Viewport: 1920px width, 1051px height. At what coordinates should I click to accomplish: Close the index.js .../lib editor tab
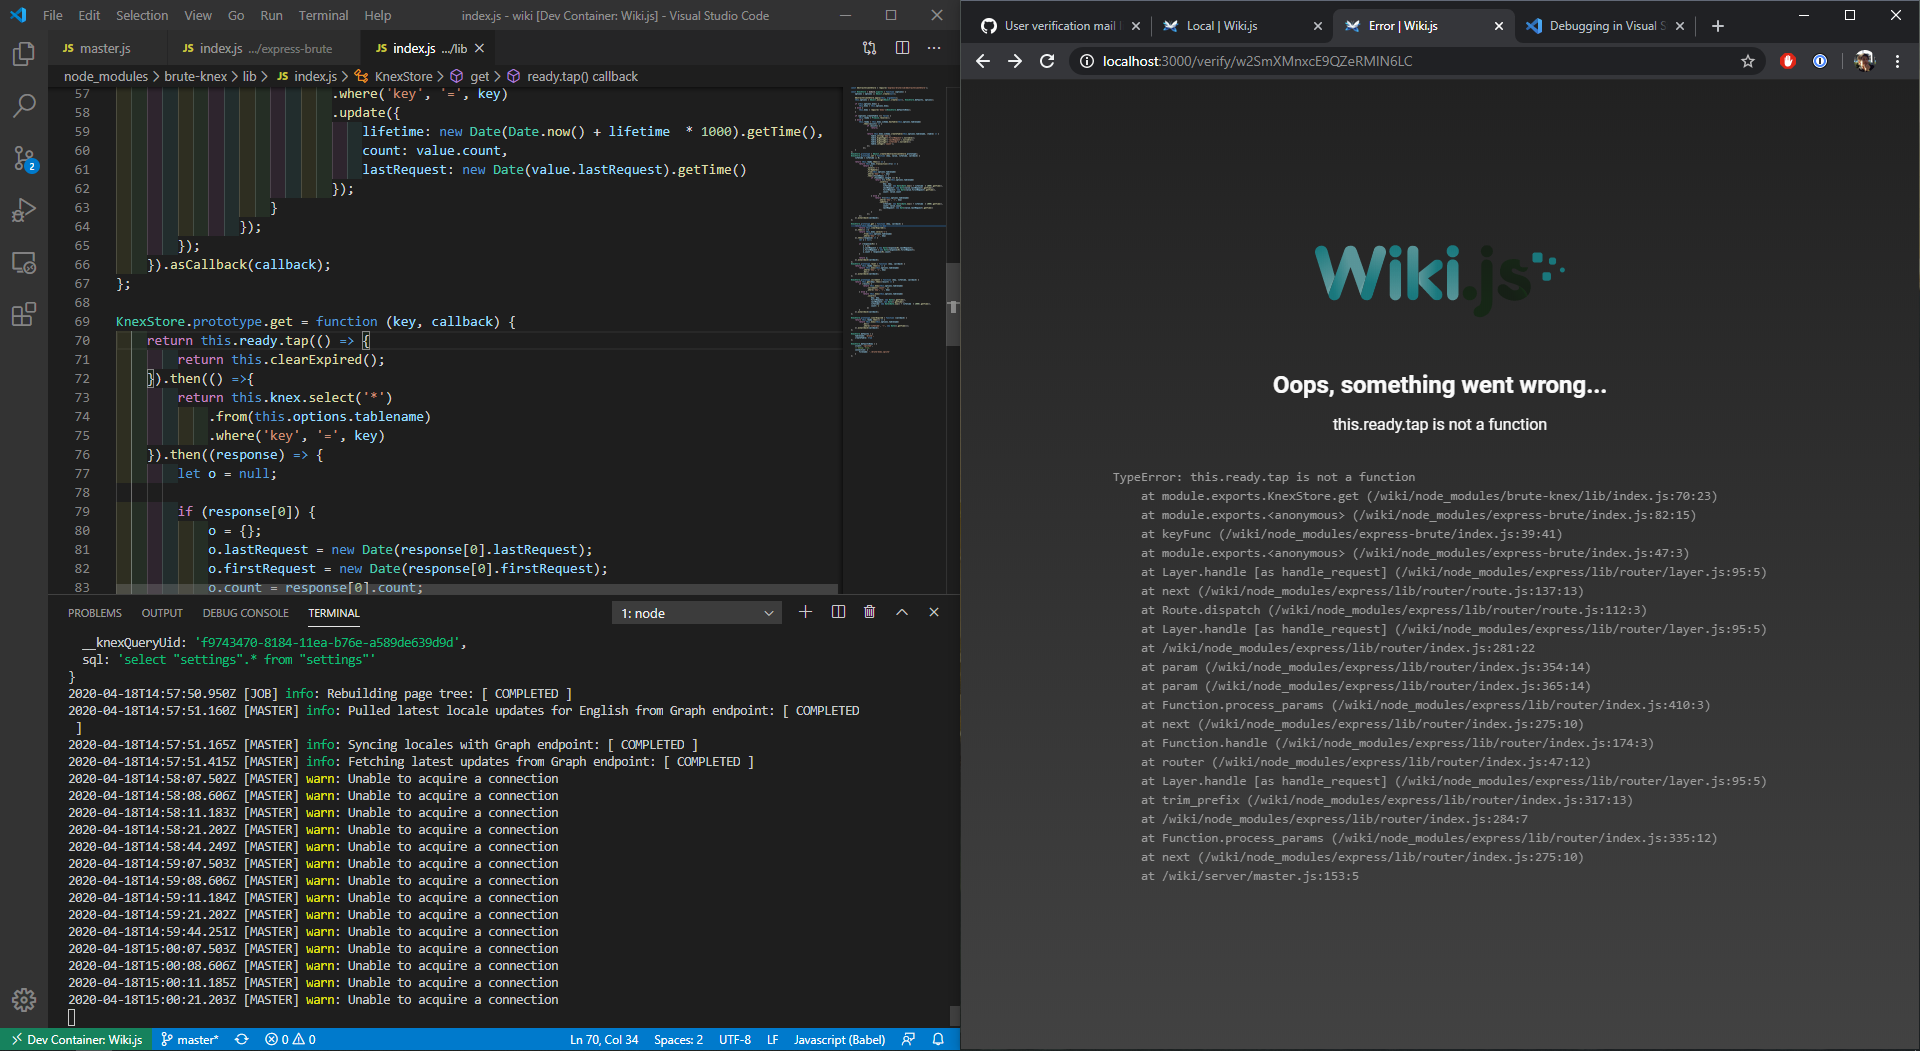tap(480, 48)
